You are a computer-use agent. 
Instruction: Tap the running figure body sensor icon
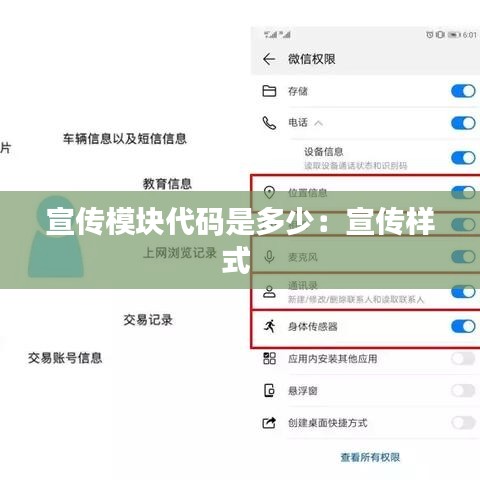[269, 326]
